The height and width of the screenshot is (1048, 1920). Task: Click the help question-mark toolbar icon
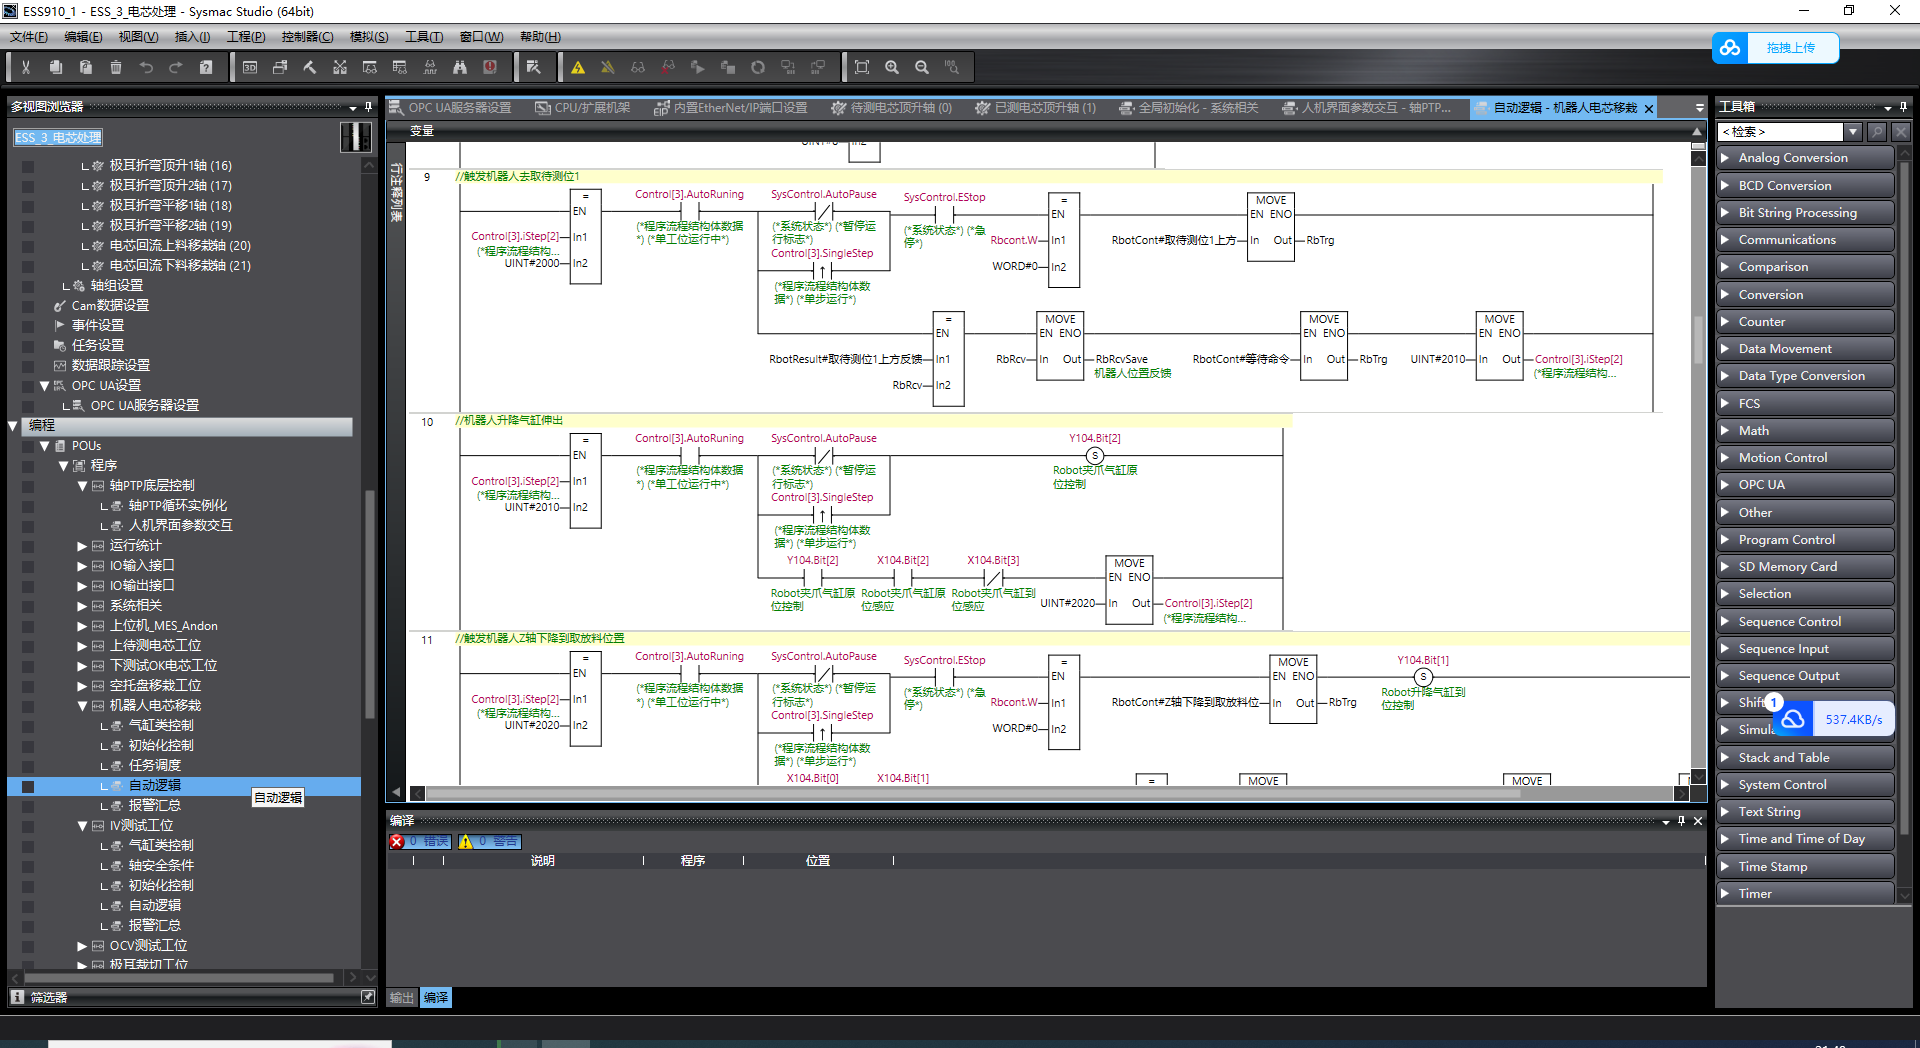(206, 67)
